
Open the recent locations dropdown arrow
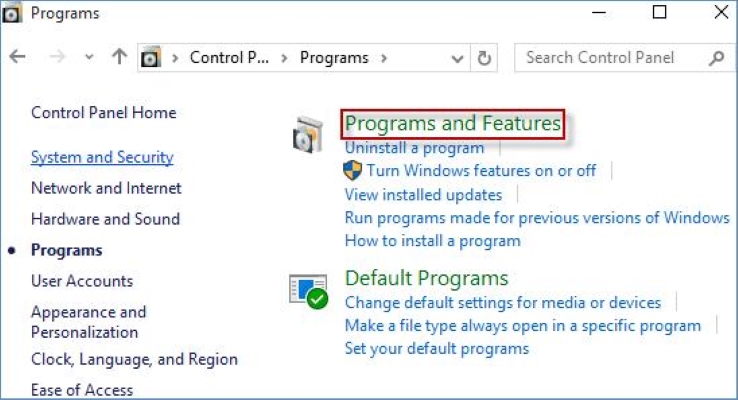point(88,58)
